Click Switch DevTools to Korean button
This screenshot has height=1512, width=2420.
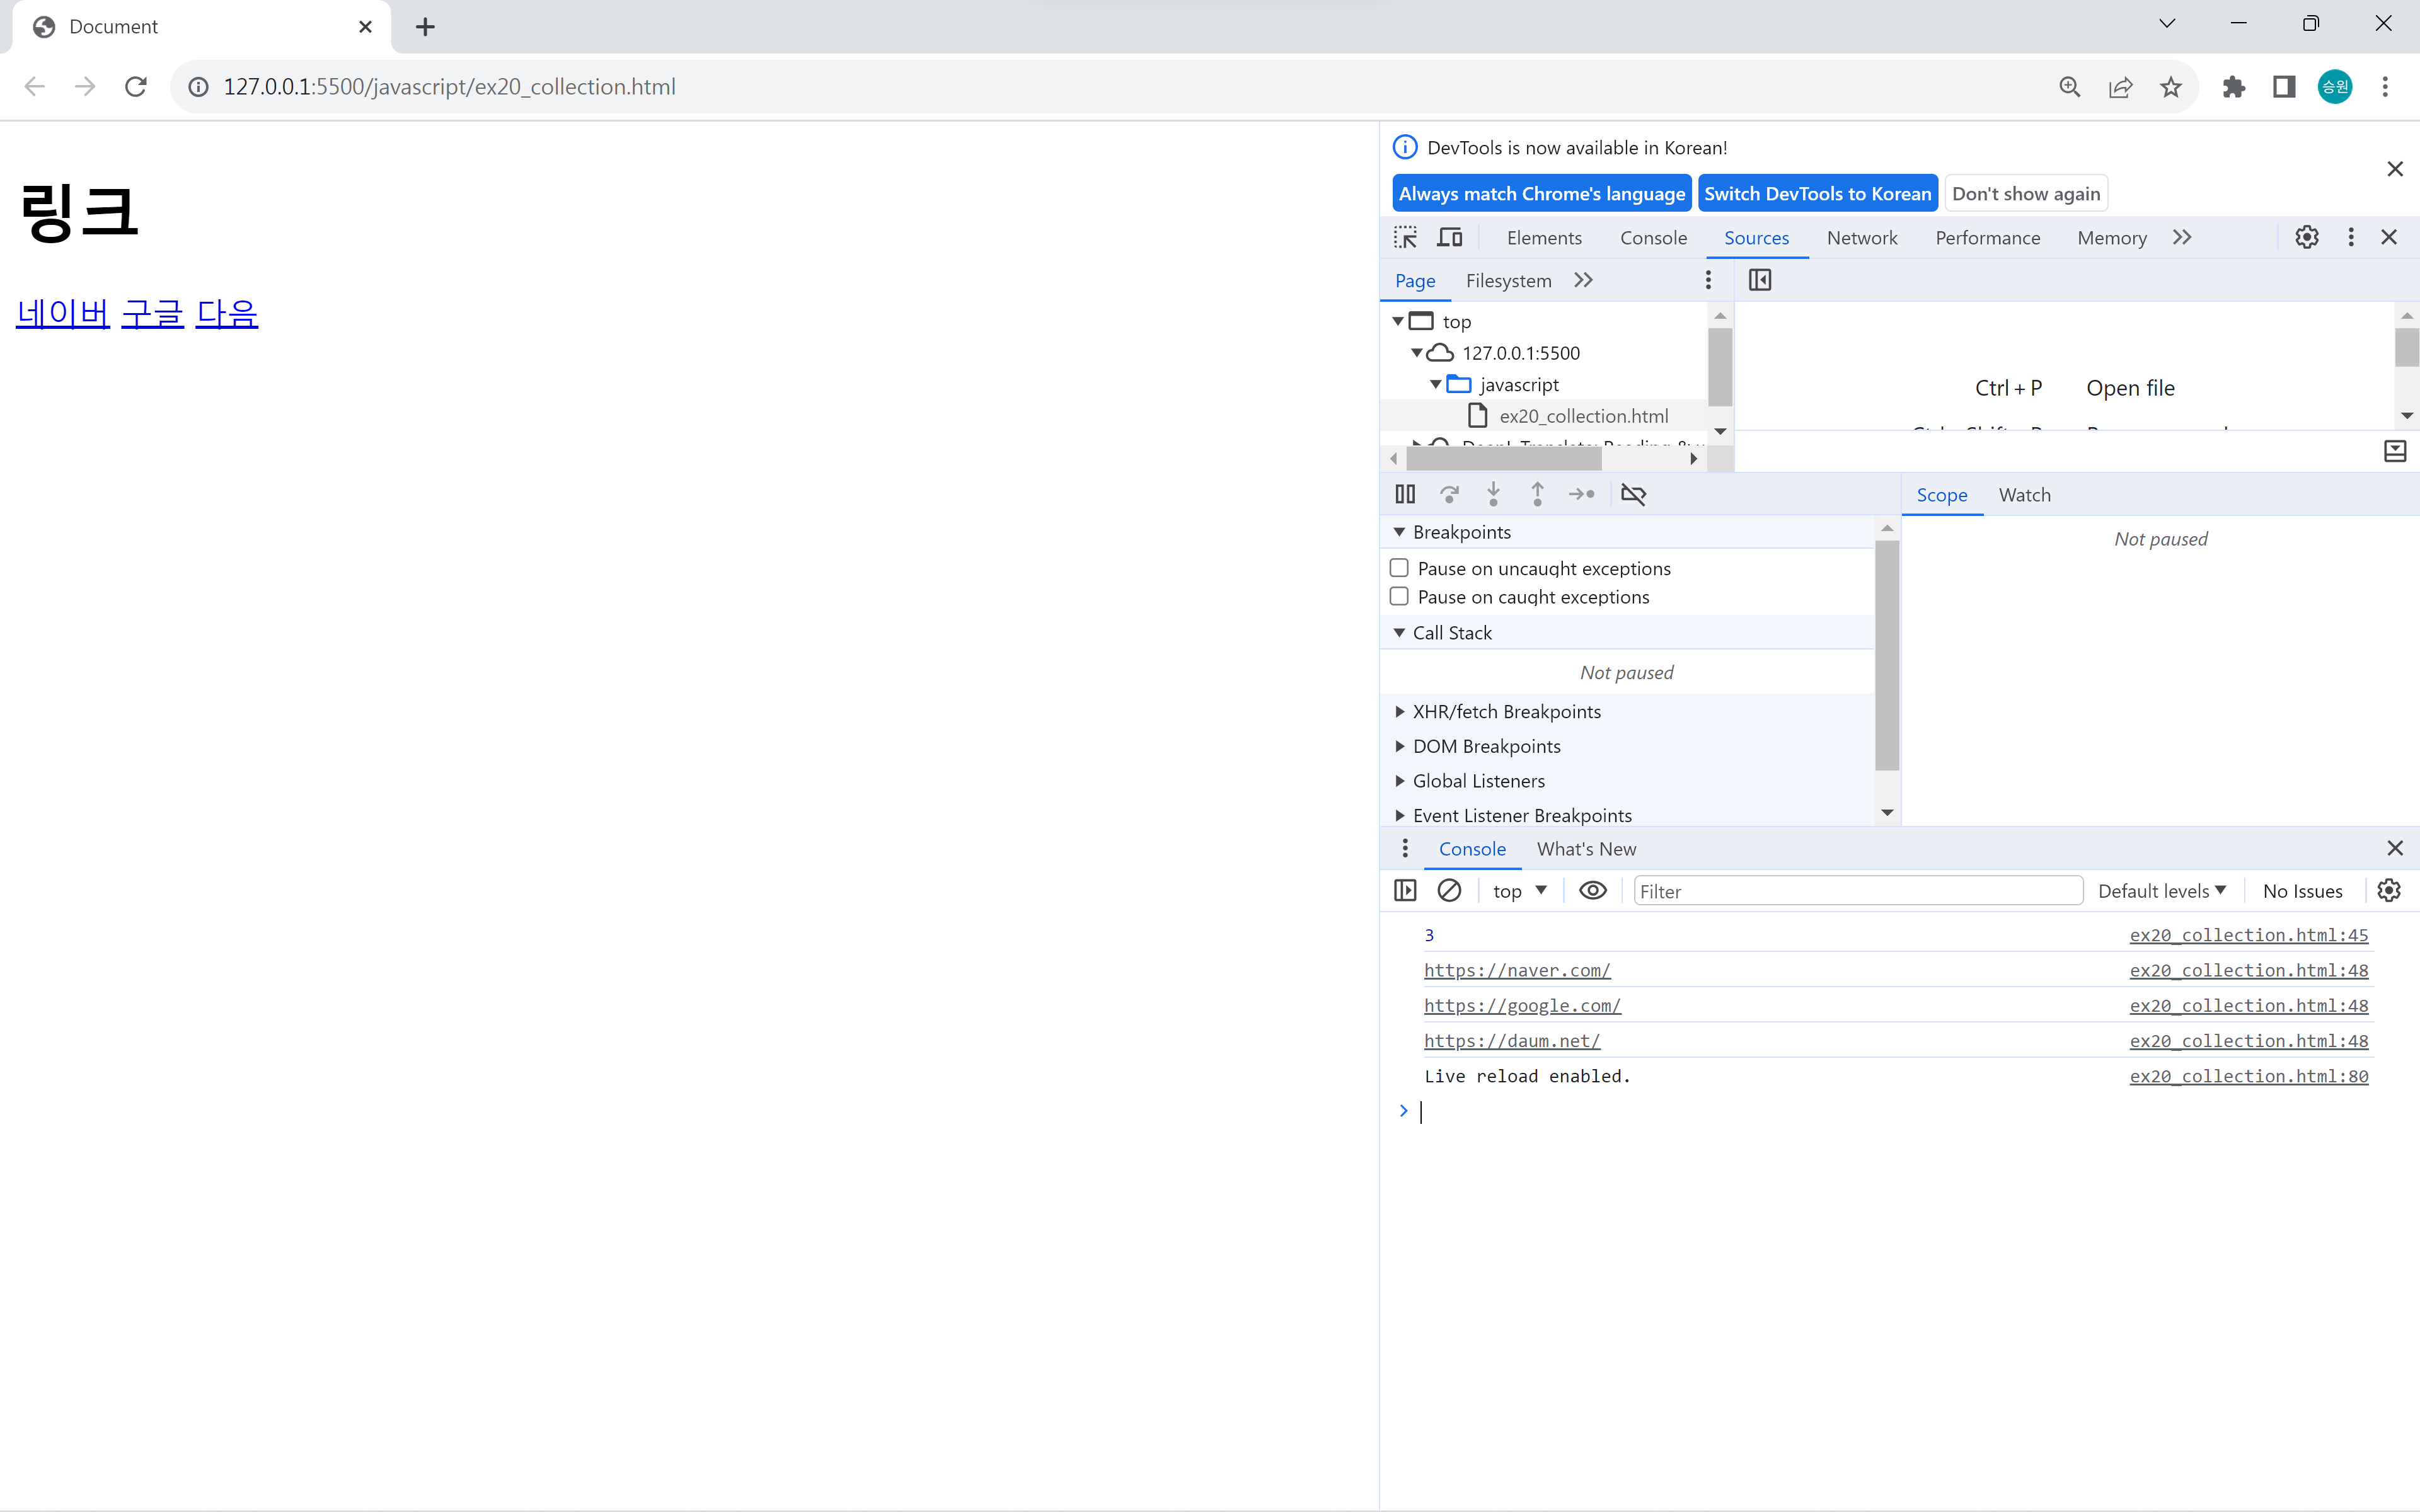tap(1817, 194)
